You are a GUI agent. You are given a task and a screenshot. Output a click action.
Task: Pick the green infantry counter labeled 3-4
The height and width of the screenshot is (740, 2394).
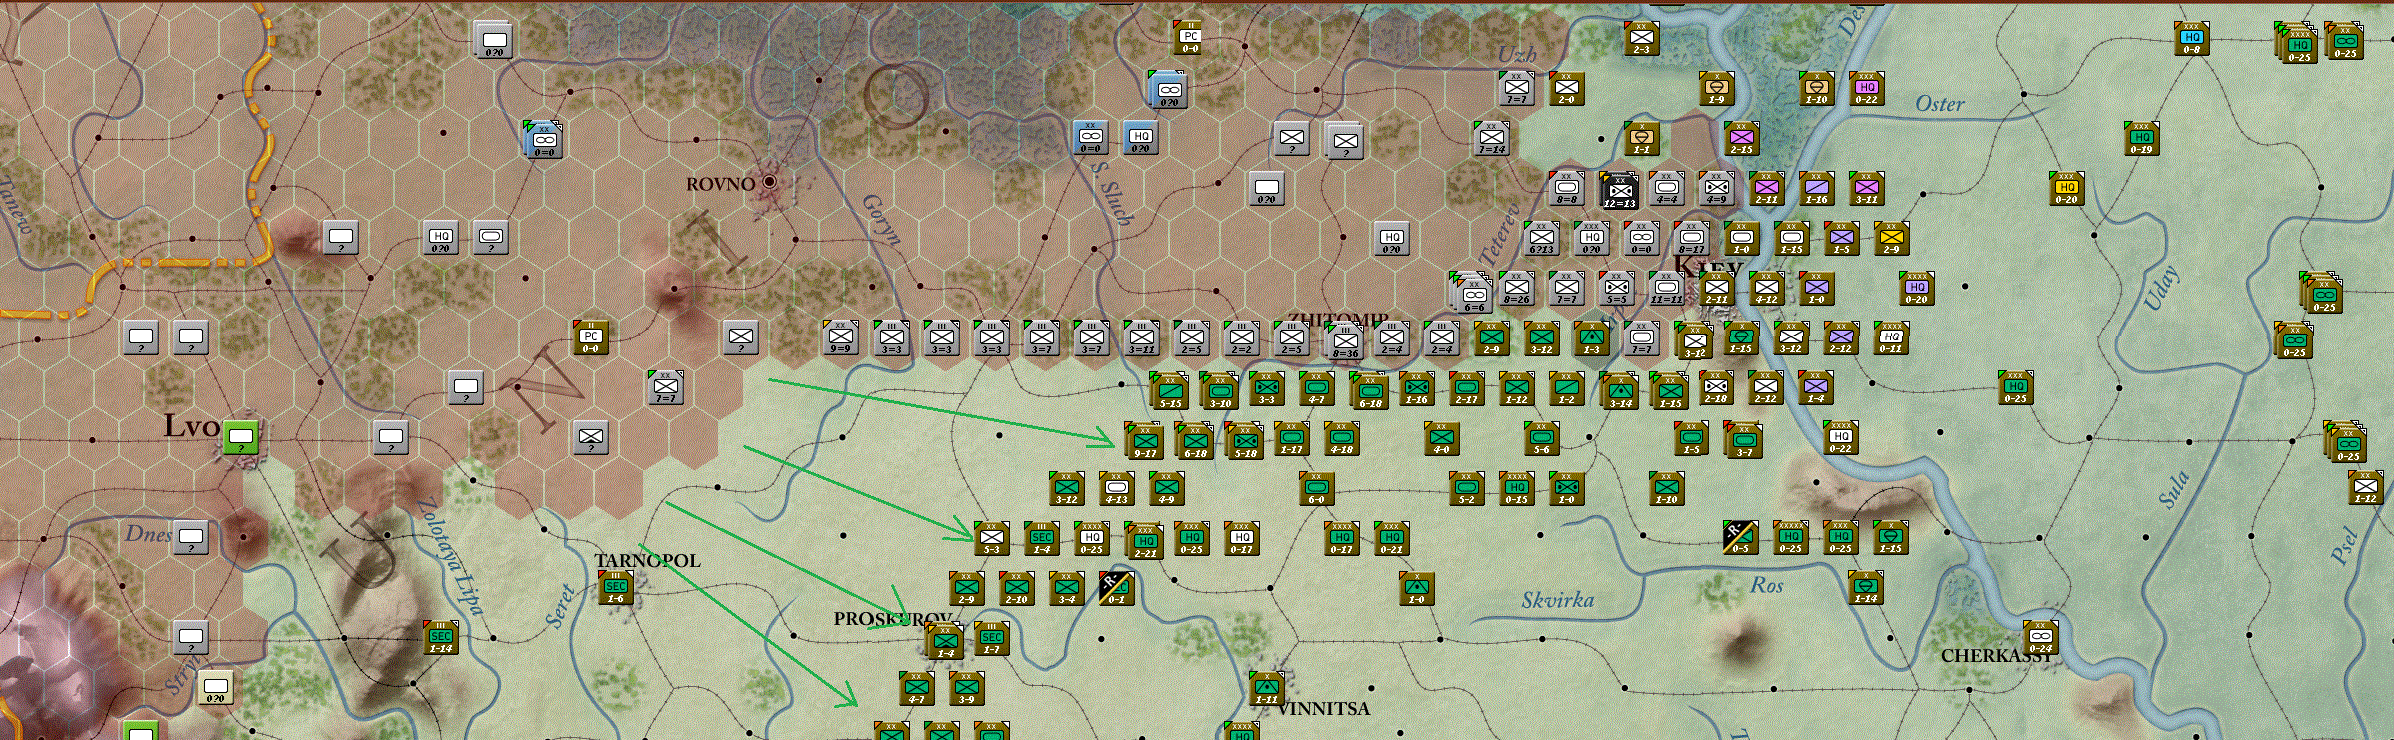tap(1066, 588)
